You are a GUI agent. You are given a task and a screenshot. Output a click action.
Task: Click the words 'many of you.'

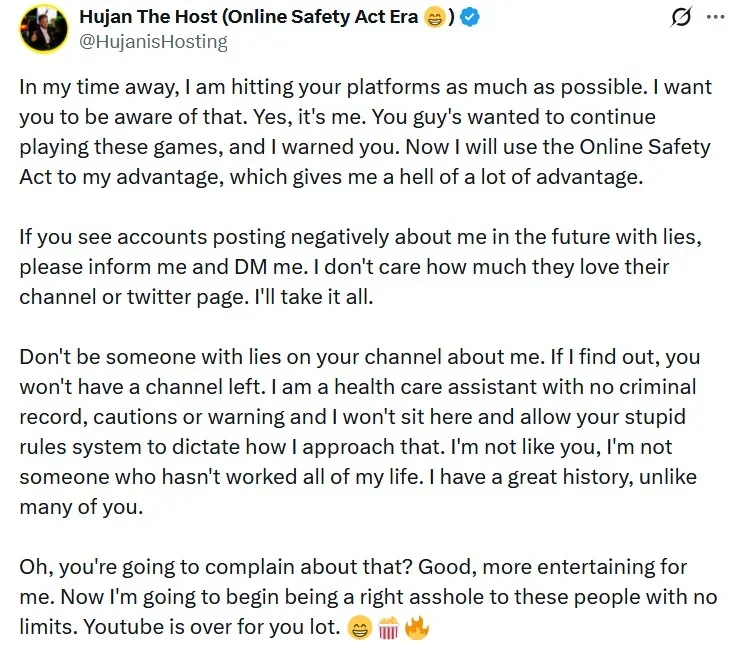click(81, 507)
